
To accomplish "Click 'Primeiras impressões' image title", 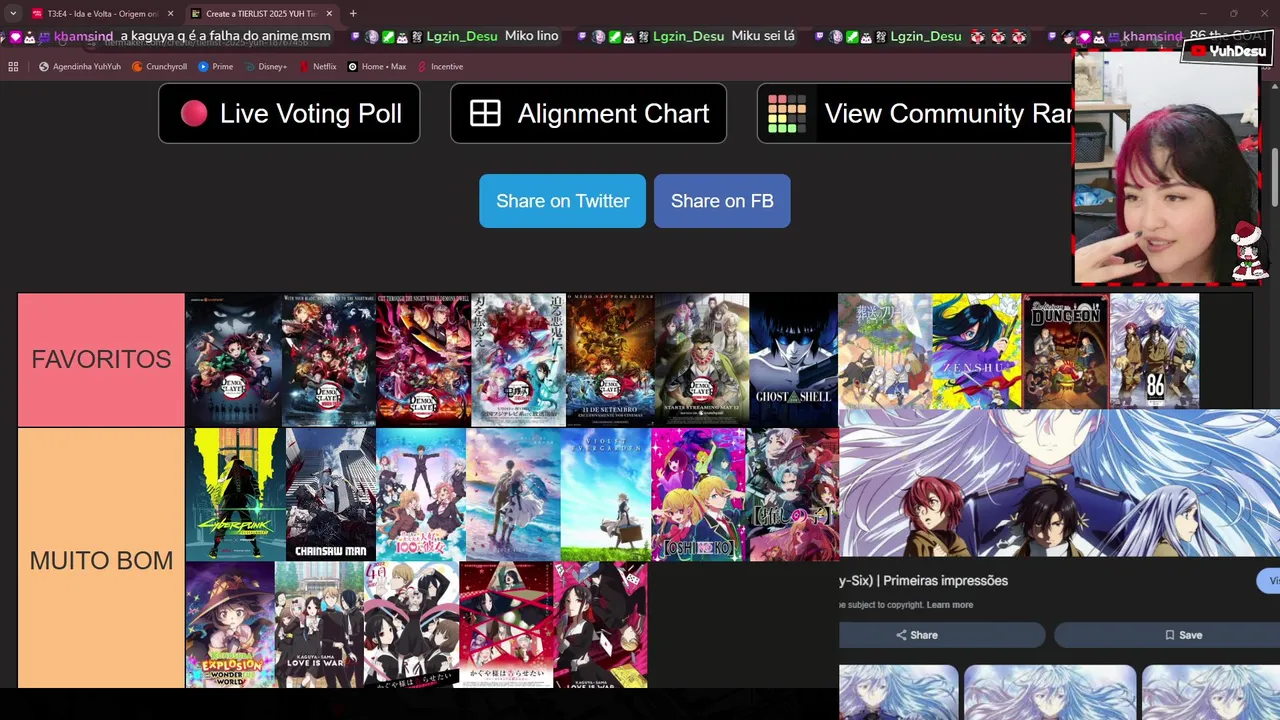I will [946, 581].
